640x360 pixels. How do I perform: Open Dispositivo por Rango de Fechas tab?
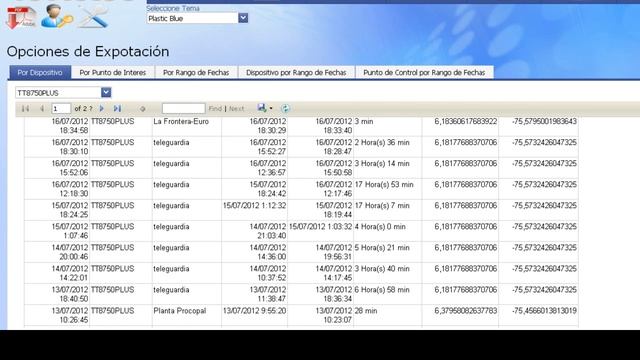point(296,72)
